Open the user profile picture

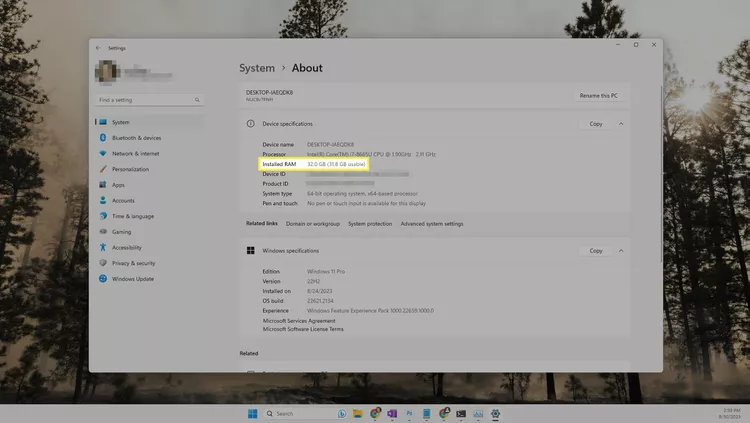click(x=107, y=72)
